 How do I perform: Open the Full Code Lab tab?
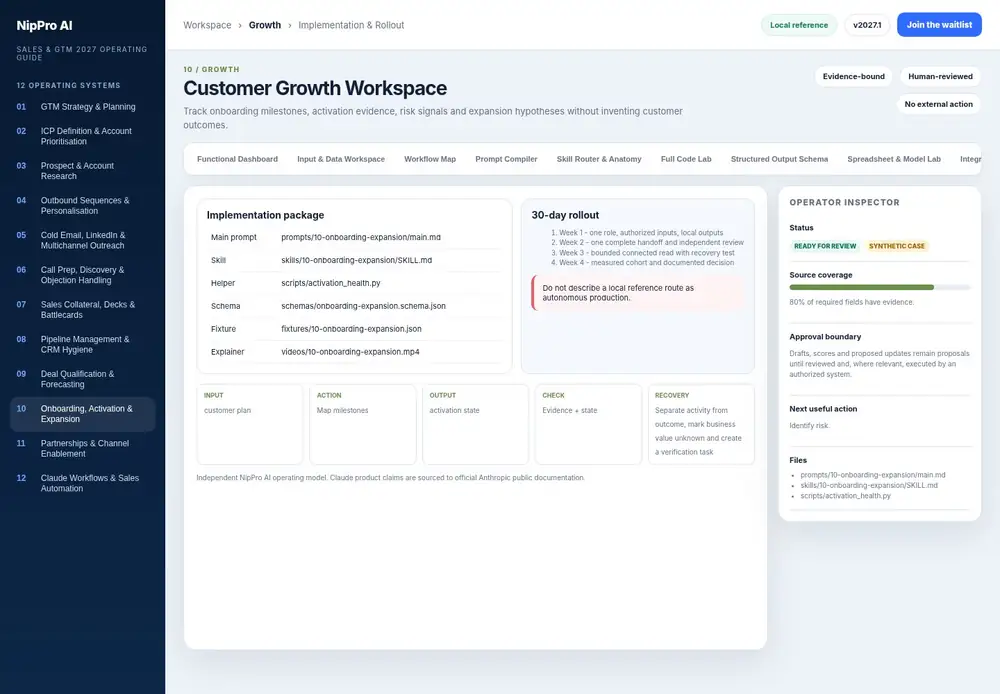[686, 159]
